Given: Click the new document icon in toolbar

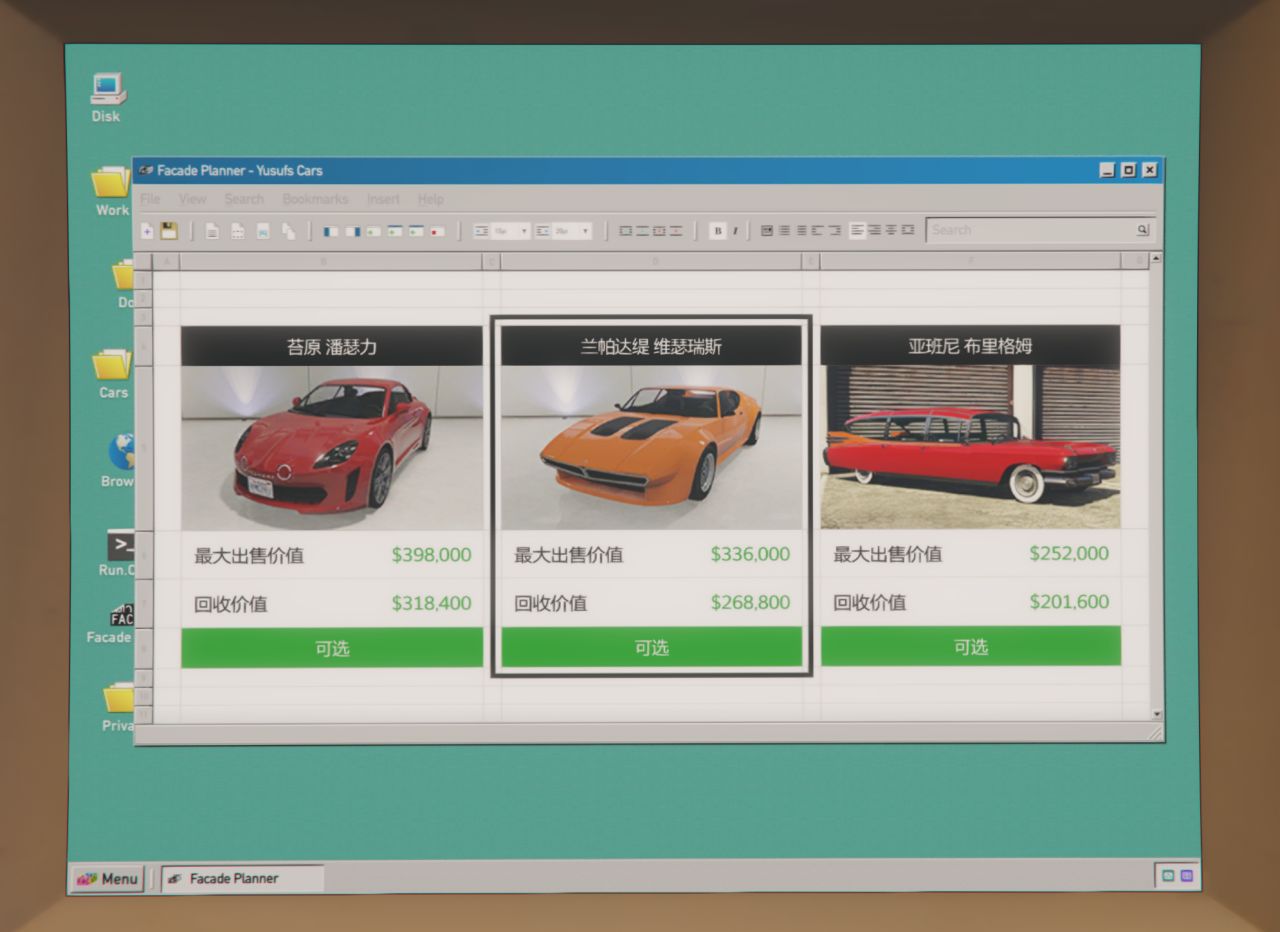Looking at the screenshot, I should point(147,231).
